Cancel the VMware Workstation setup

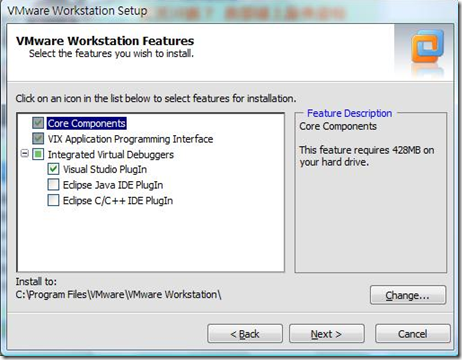pyautogui.click(x=413, y=334)
